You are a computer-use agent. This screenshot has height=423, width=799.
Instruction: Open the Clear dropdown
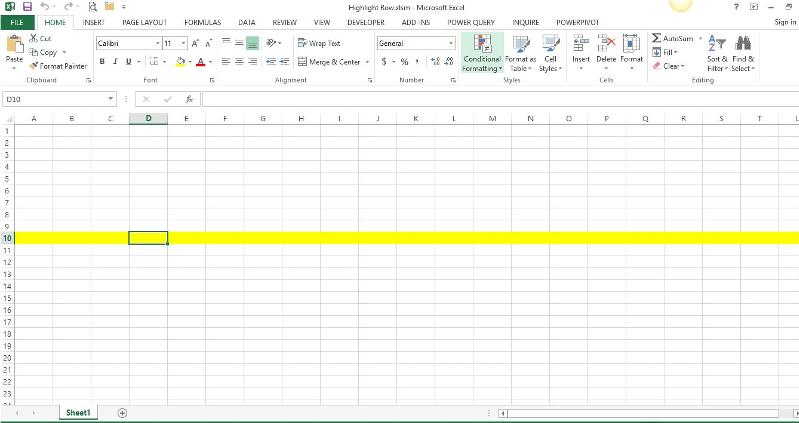669,66
